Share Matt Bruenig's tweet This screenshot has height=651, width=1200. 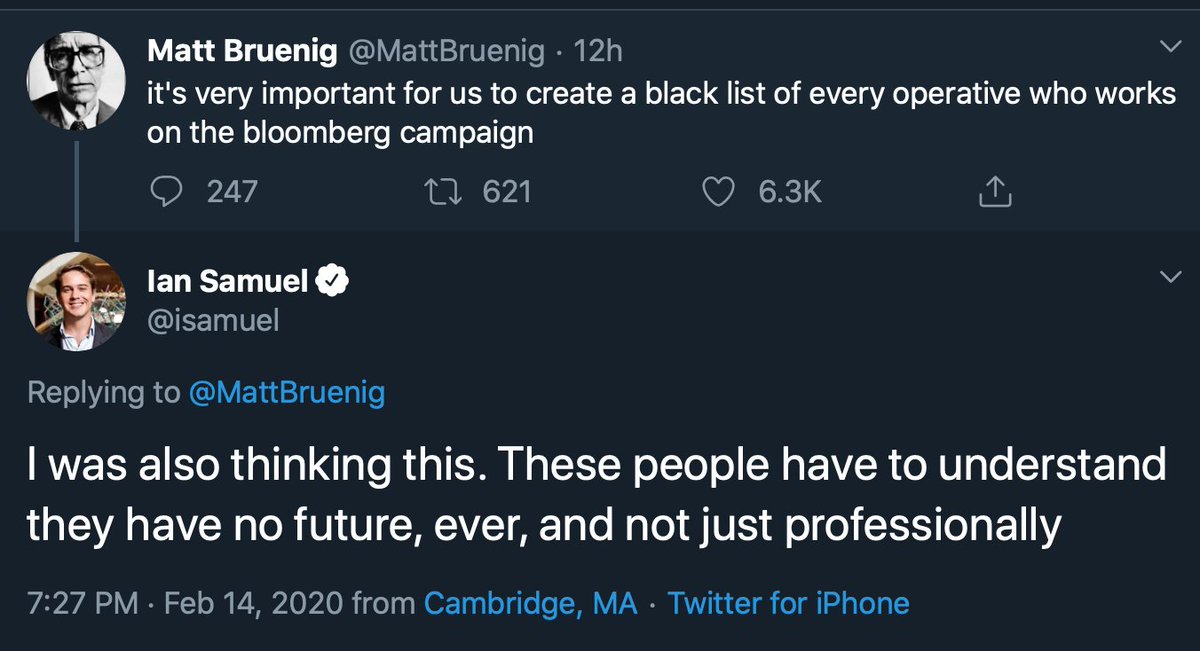(x=995, y=192)
